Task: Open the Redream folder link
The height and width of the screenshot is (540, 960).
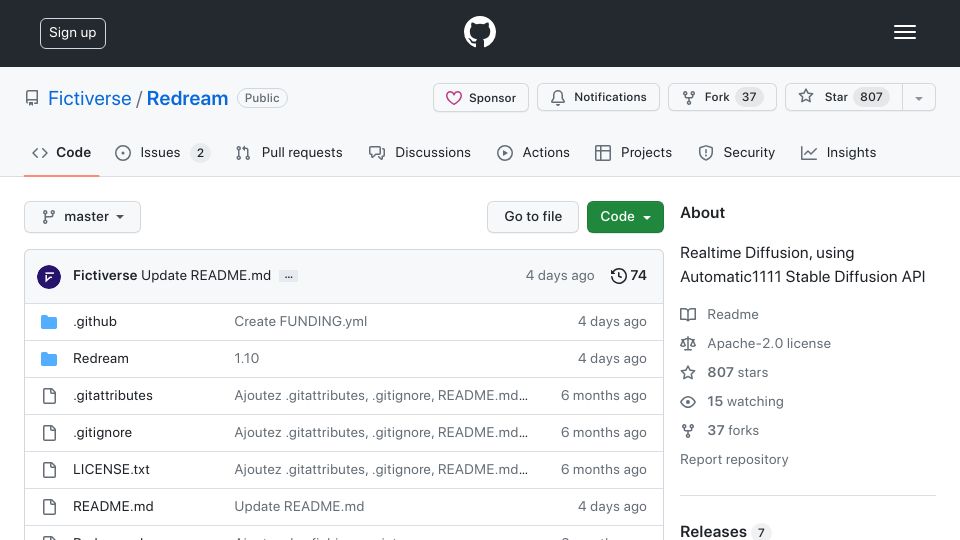Action: click(x=101, y=359)
